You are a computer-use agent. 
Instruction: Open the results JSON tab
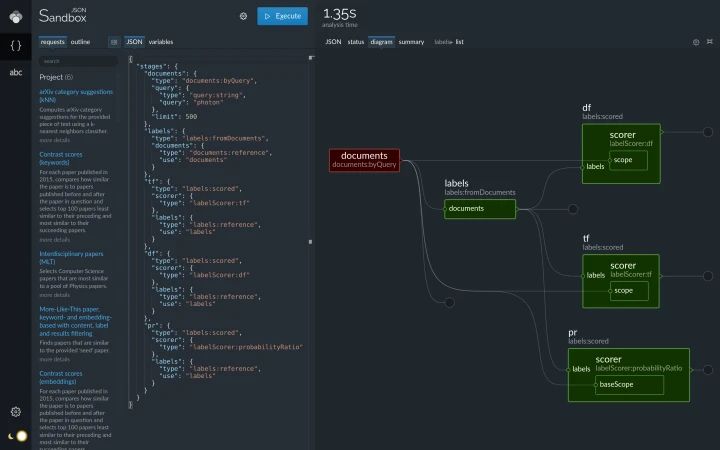pyautogui.click(x=333, y=42)
